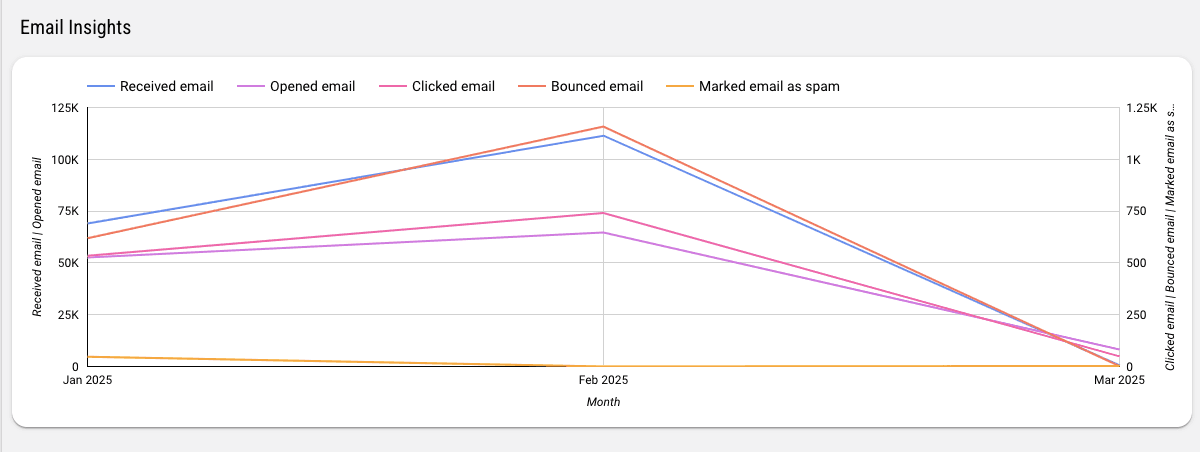Select the Bounced email peak at Feb 2025
Viewport: 1200px width, 452px height.
tap(603, 127)
